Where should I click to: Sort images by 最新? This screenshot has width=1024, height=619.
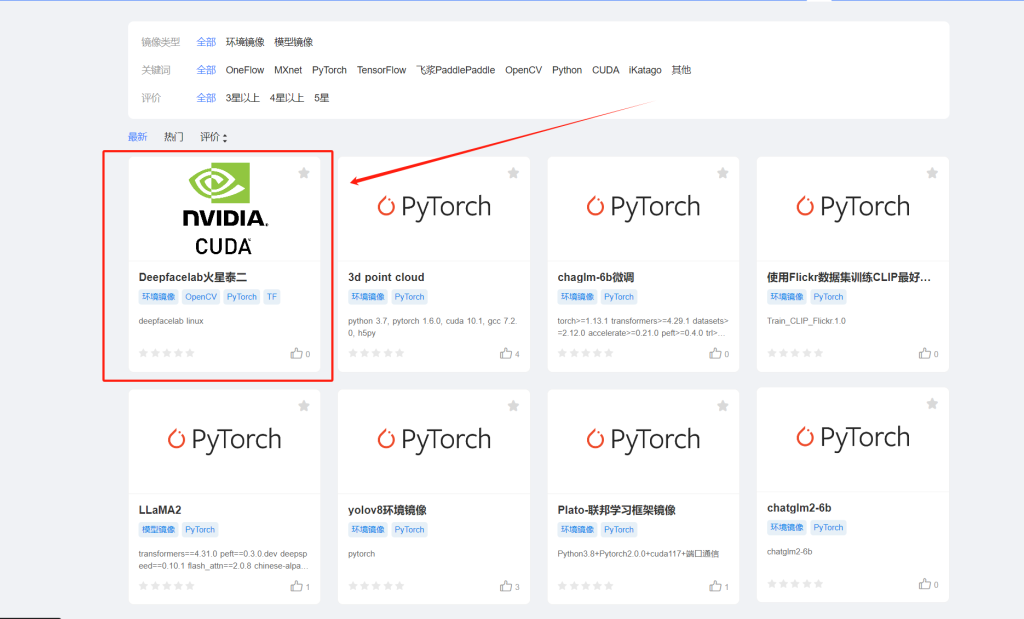pyautogui.click(x=138, y=136)
